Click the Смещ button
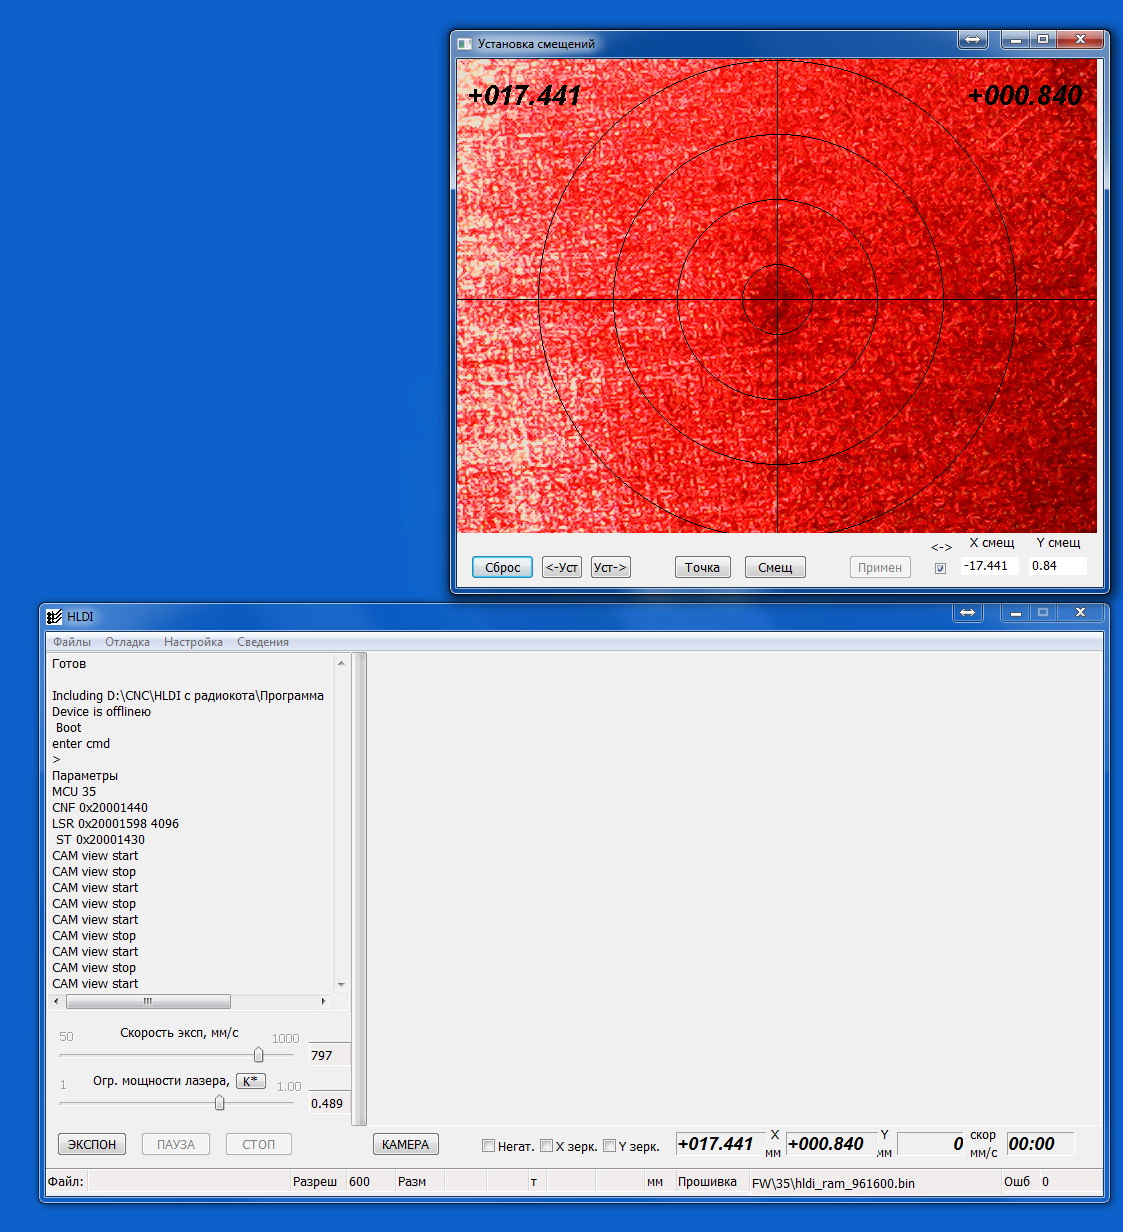The height and width of the screenshot is (1232, 1123). 775,567
